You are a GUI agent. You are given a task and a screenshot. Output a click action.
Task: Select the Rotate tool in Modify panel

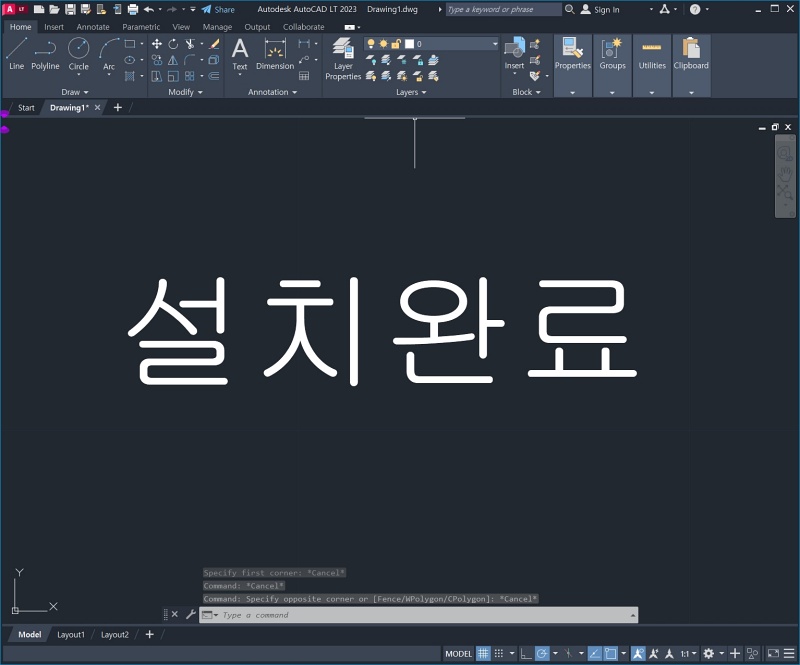pyautogui.click(x=173, y=44)
